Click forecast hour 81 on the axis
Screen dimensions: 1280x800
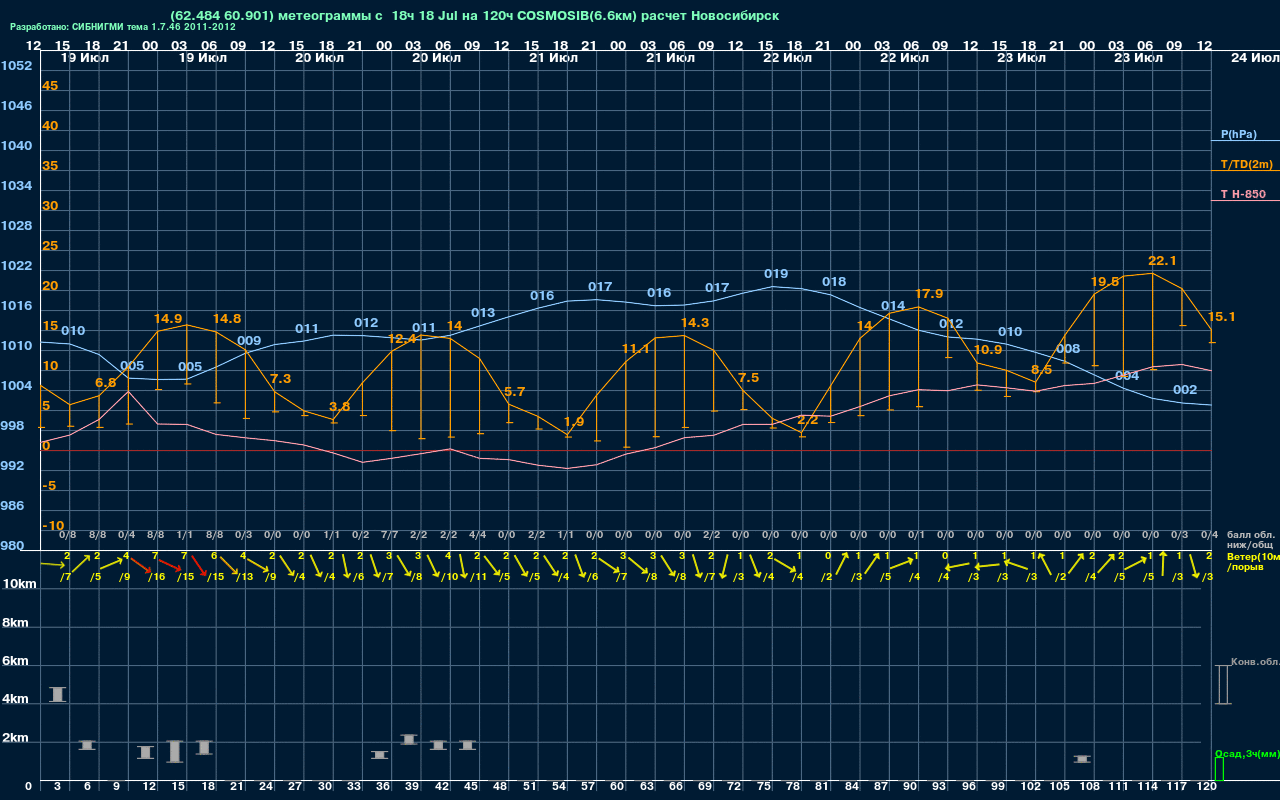[823, 788]
